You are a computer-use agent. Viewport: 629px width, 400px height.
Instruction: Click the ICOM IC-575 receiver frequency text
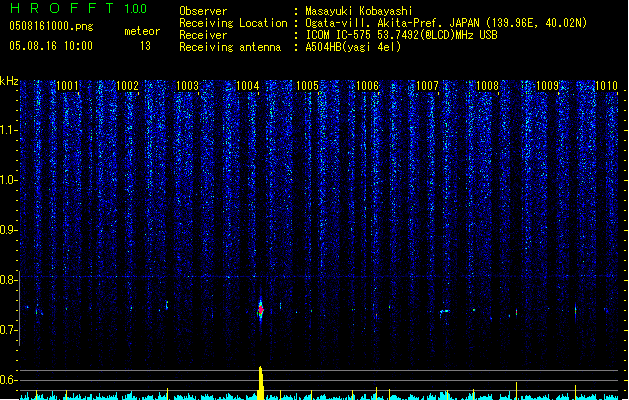pos(402,35)
